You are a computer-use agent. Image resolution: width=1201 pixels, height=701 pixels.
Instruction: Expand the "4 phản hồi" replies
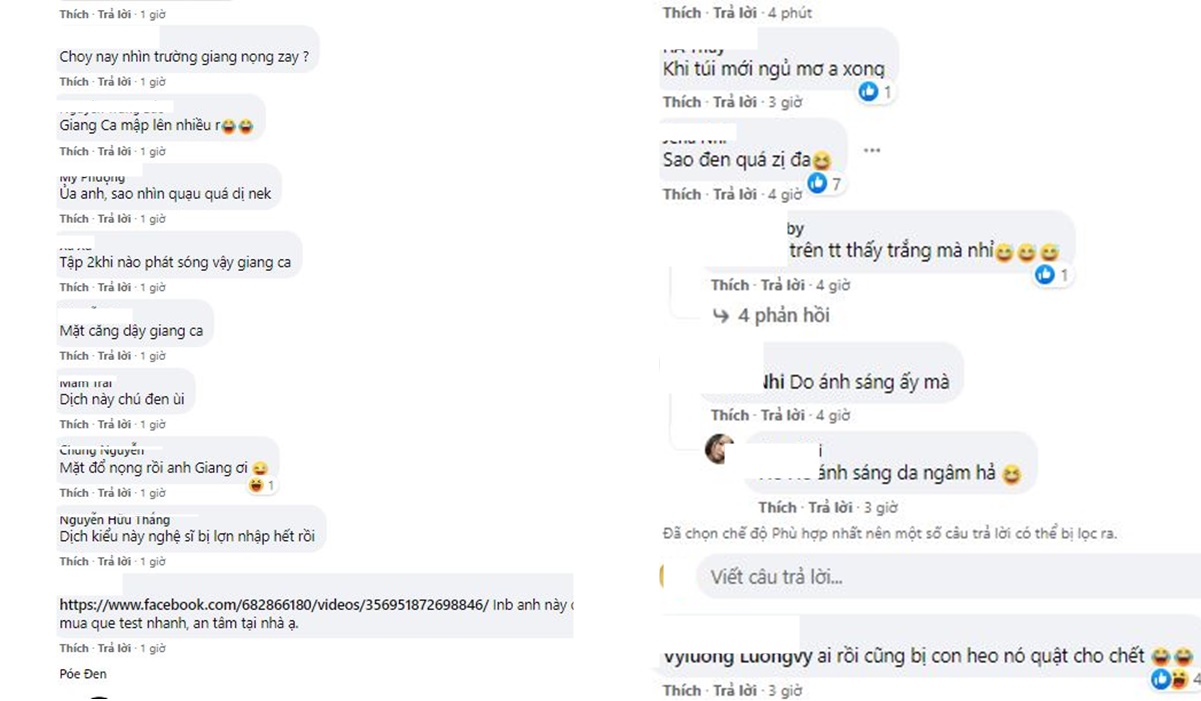pos(783,316)
